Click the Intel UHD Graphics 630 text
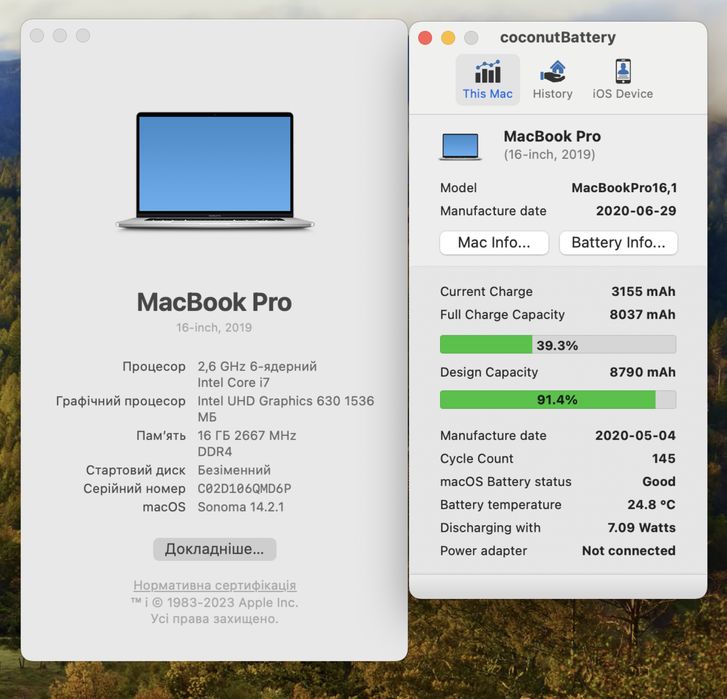727x699 pixels. click(x=268, y=401)
